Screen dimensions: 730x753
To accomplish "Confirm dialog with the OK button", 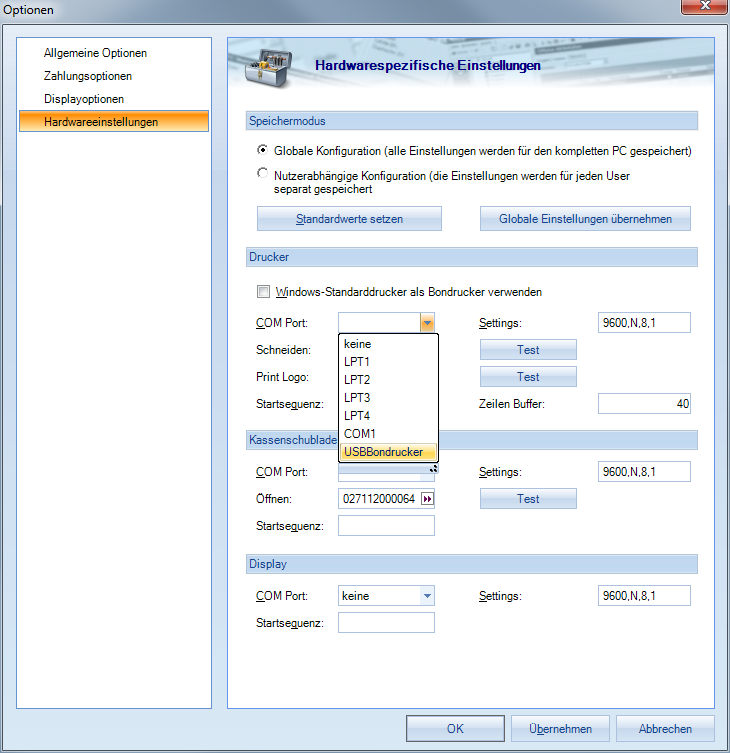I will click(x=455, y=729).
